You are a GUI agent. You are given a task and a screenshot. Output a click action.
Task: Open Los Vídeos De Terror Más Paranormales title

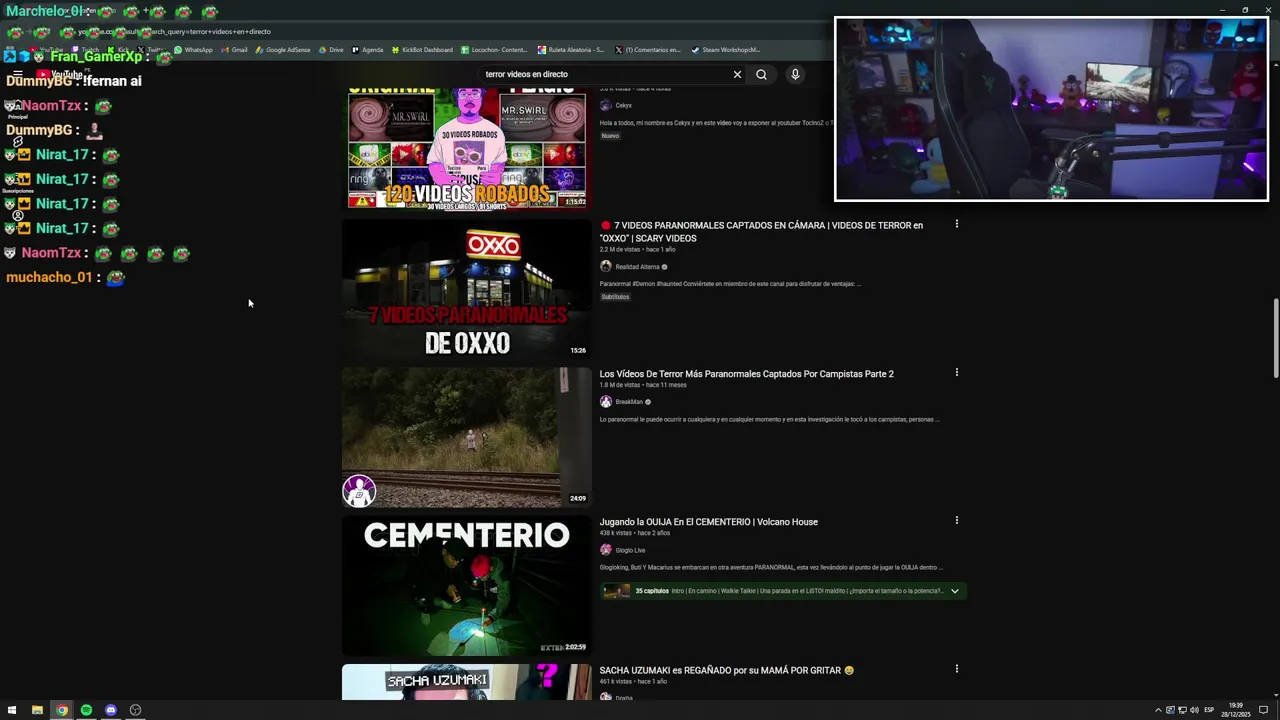[x=746, y=374]
